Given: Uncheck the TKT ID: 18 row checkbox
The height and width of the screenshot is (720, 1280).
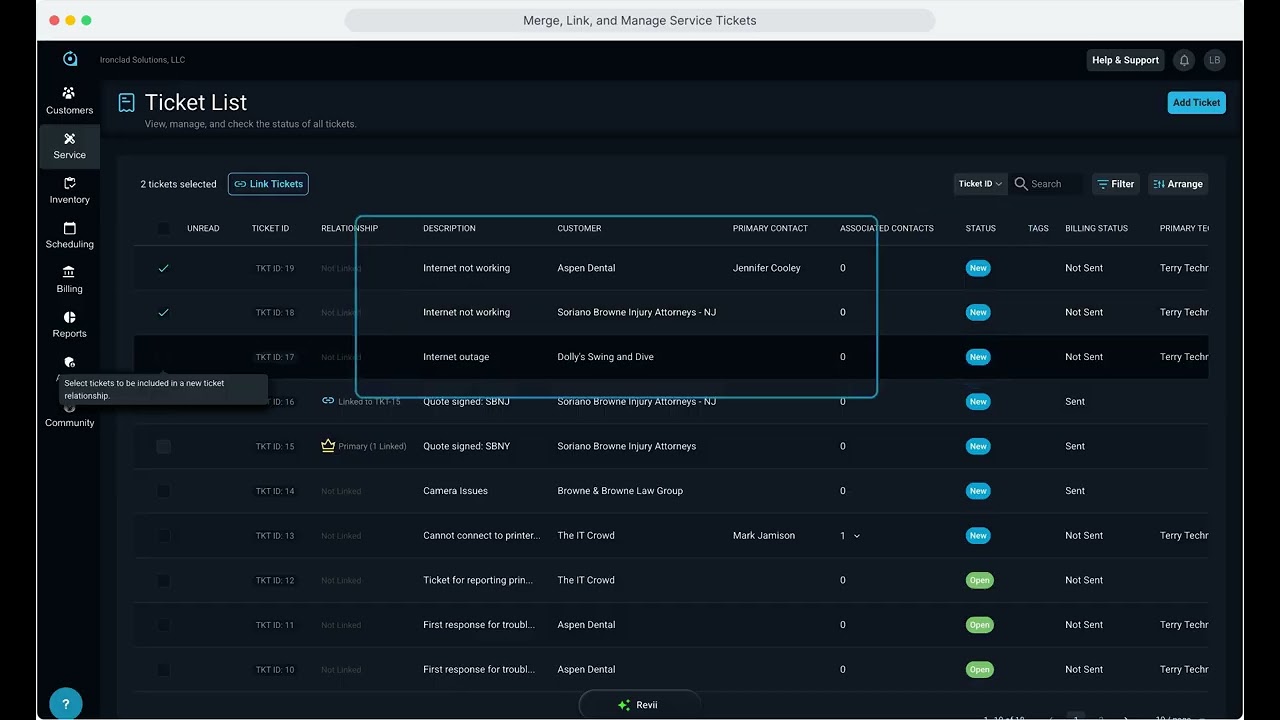Looking at the screenshot, I should [x=163, y=312].
